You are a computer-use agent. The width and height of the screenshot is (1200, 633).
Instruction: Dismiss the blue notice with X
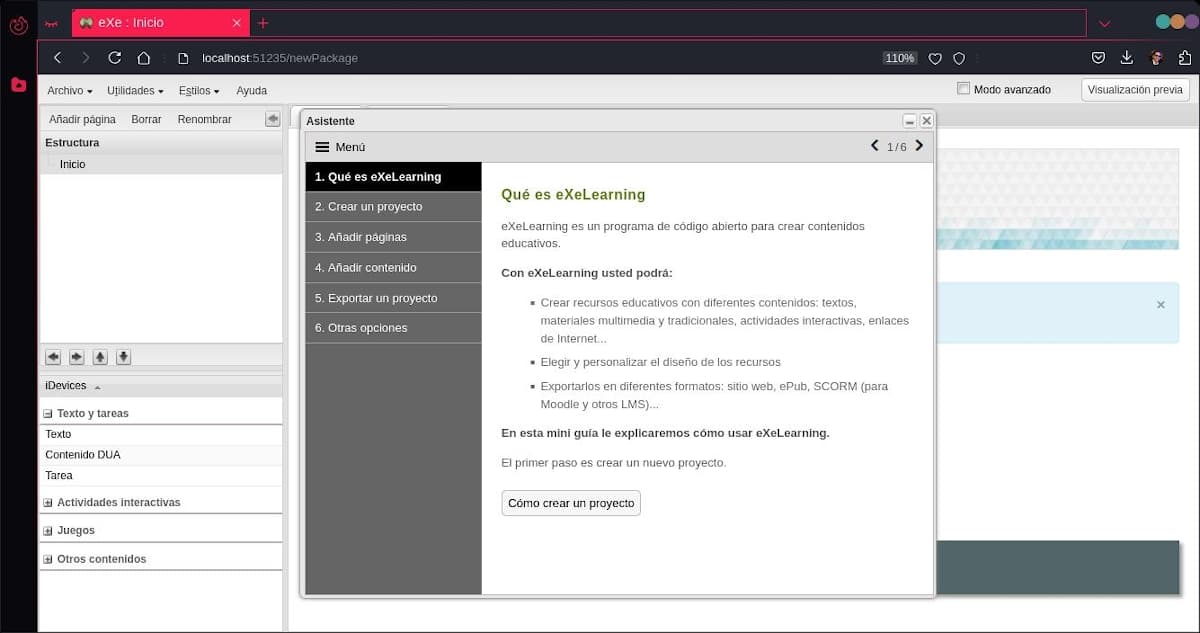point(1160,305)
